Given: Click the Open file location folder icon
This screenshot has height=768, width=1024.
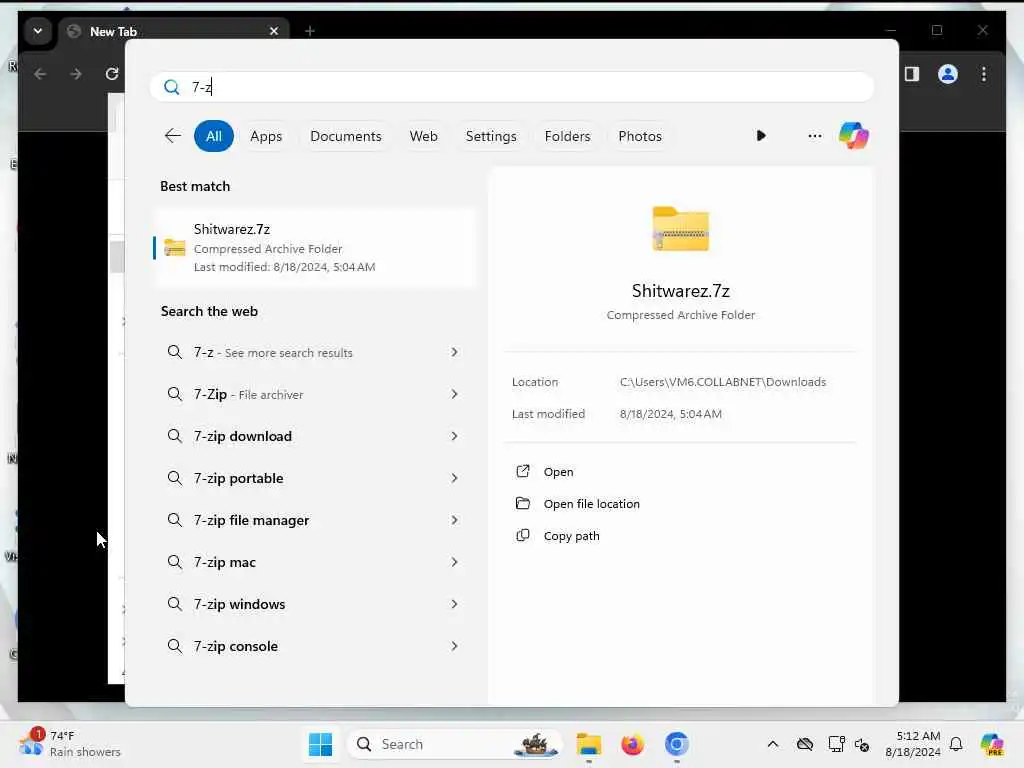Looking at the screenshot, I should point(522,503).
